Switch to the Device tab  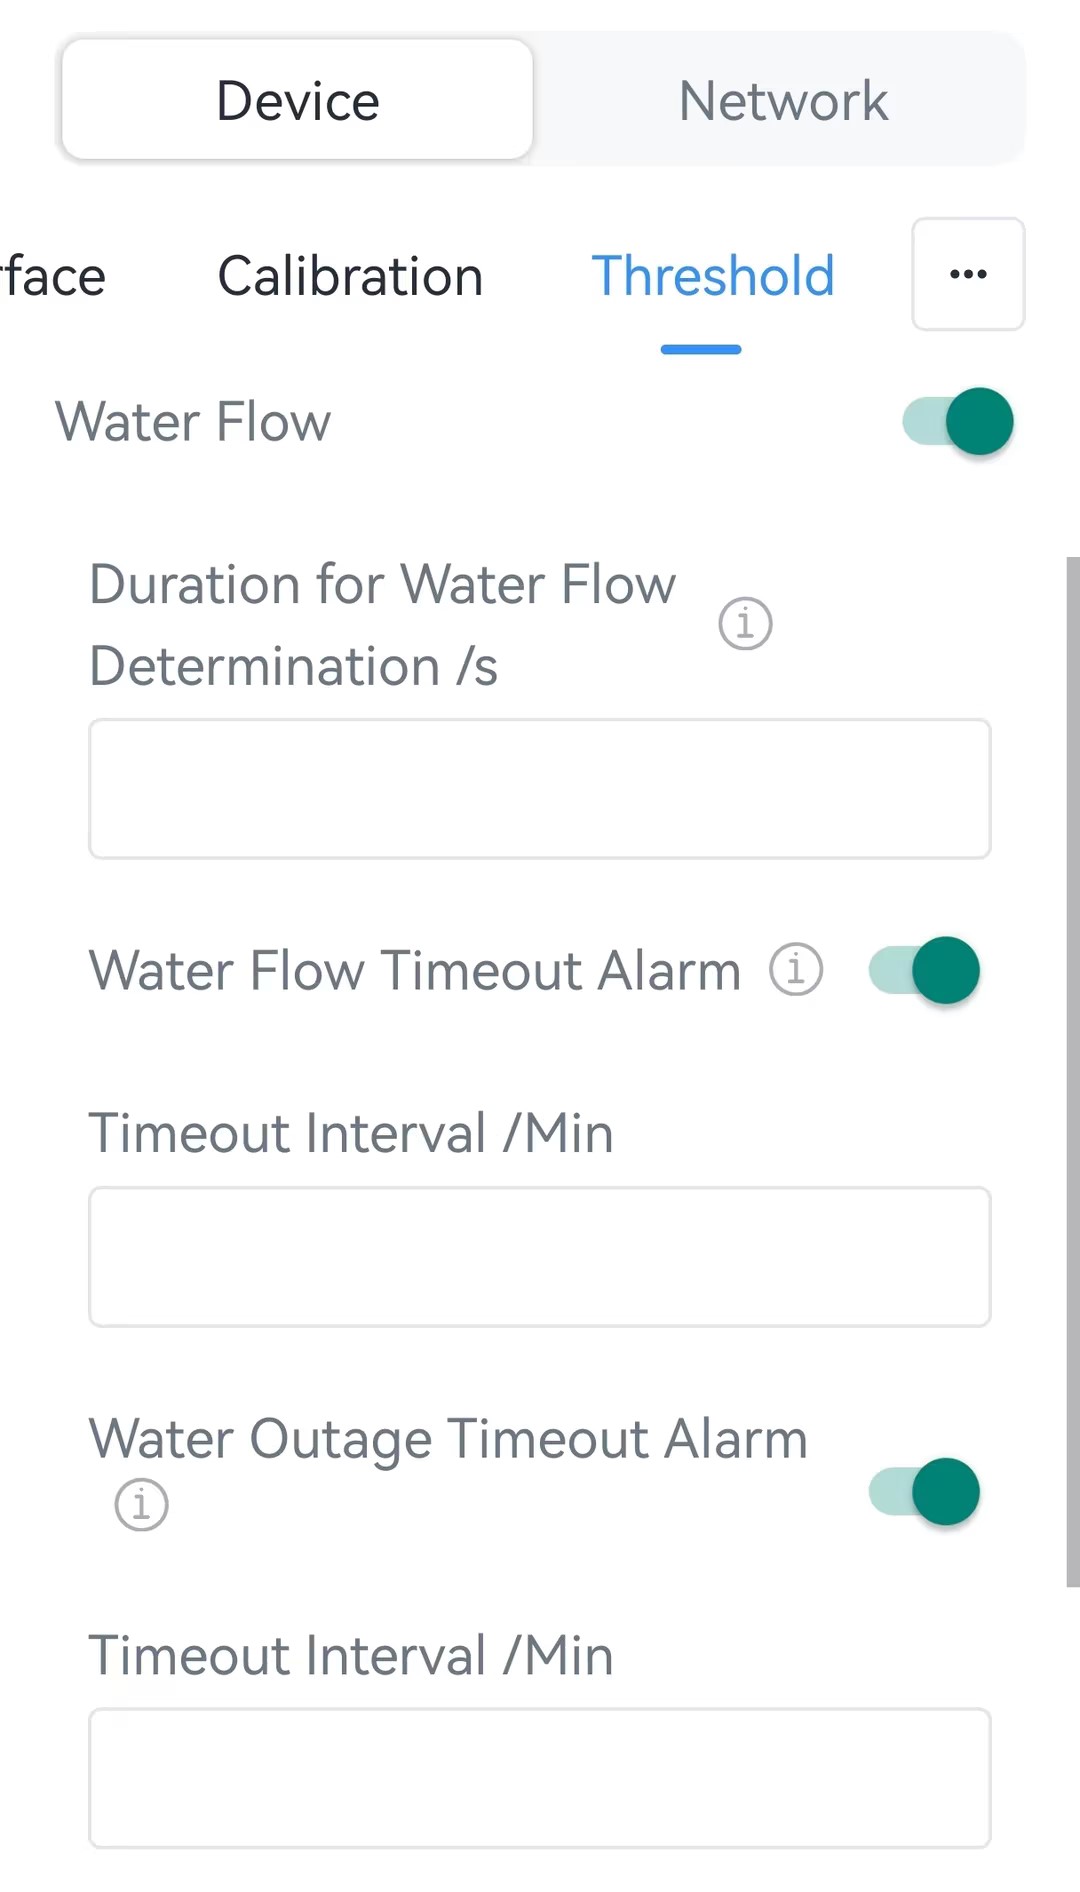point(297,100)
